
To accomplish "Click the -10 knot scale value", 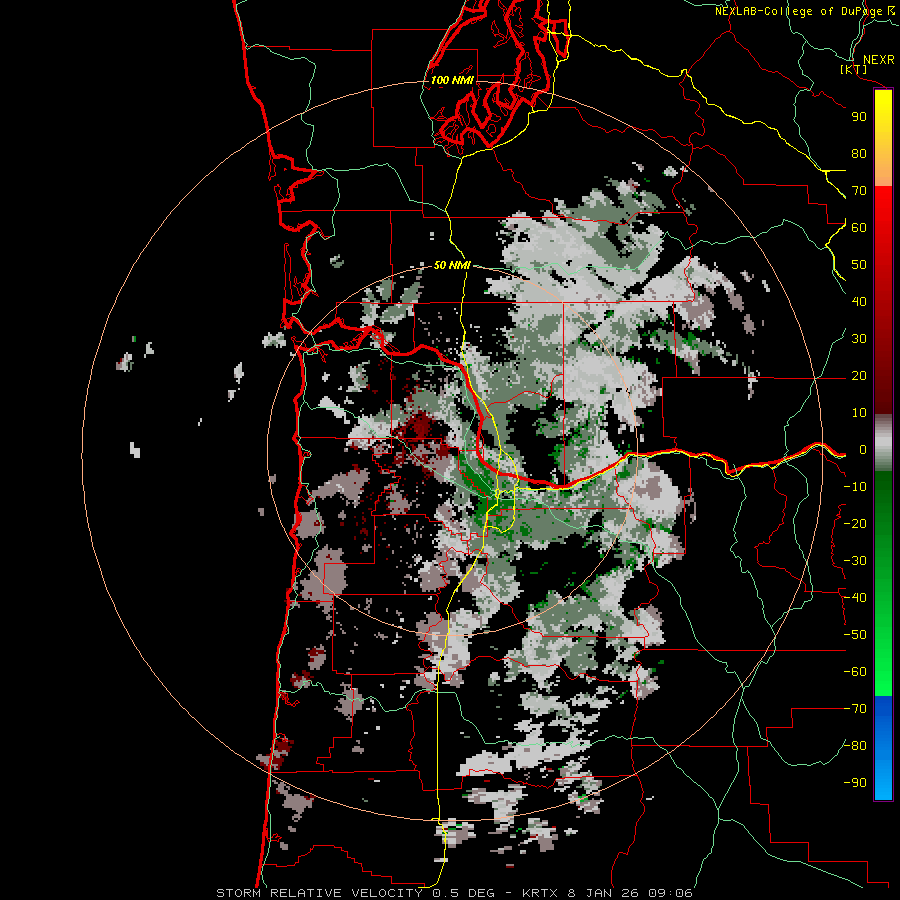I will coord(855,487).
